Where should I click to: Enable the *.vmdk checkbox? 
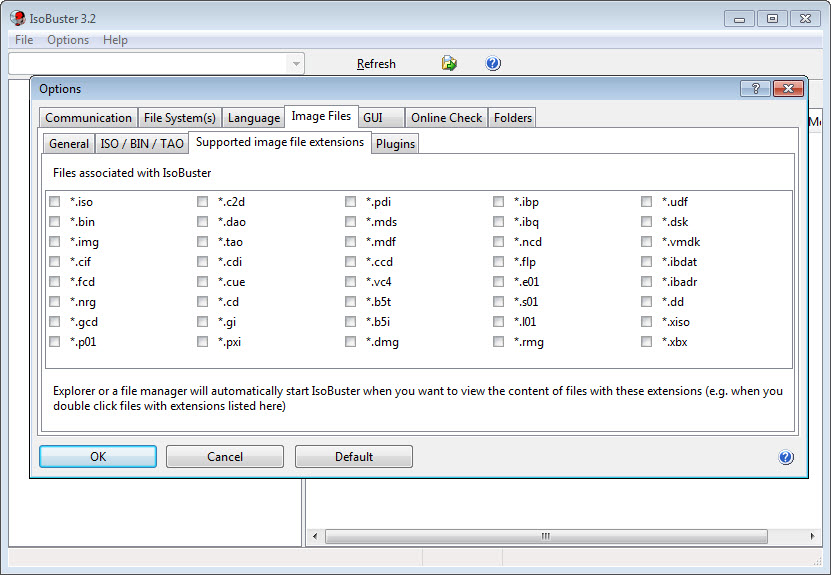pyautogui.click(x=647, y=242)
